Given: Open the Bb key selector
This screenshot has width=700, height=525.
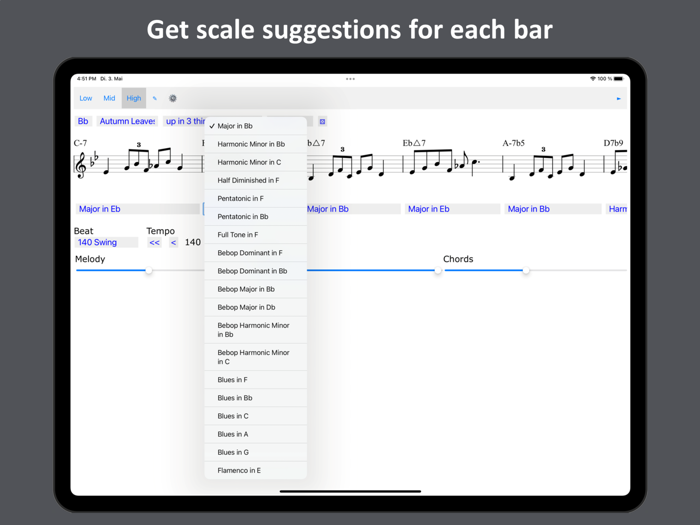Looking at the screenshot, I should [83, 121].
